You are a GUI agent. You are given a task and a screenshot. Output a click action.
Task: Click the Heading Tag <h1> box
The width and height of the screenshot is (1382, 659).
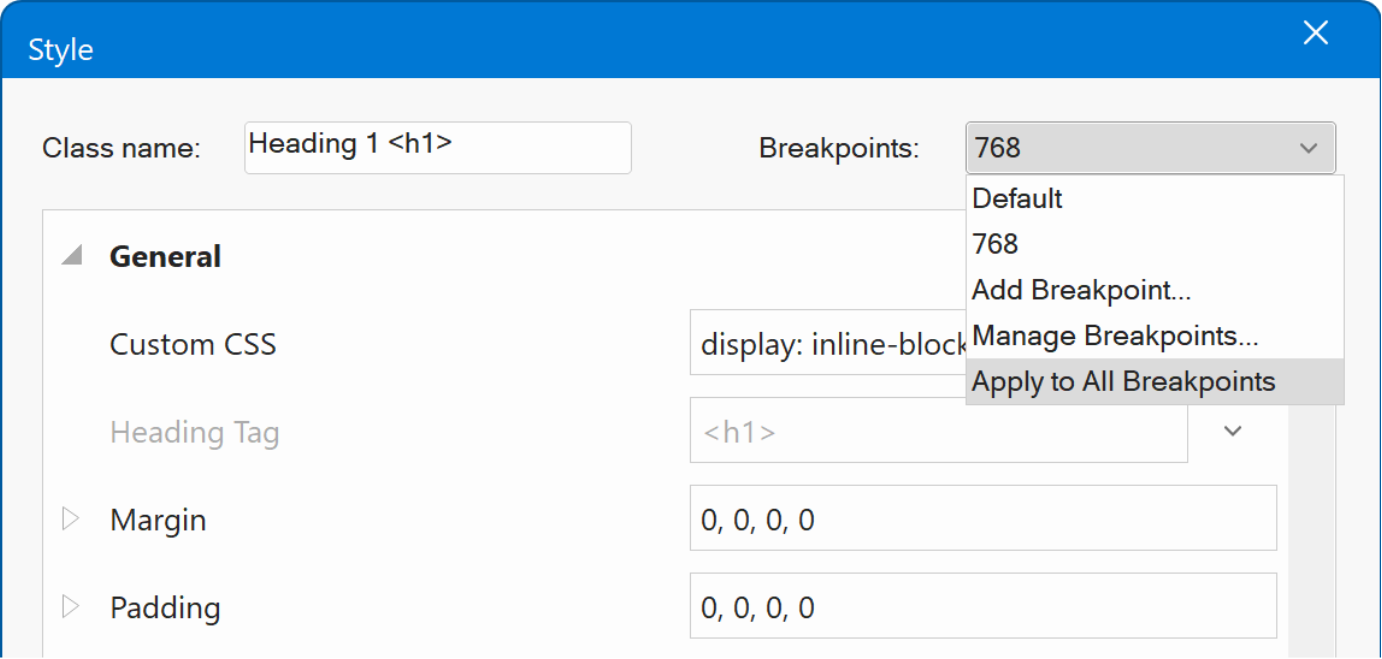(x=937, y=432)
